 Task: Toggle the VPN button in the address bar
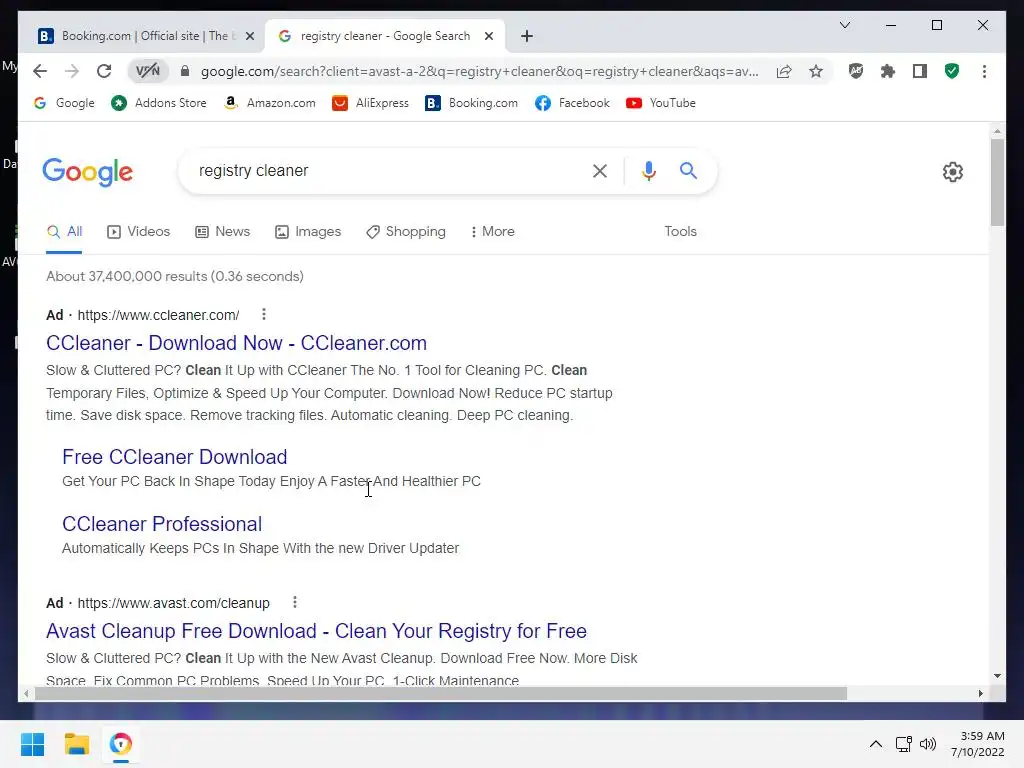point(148,71)
